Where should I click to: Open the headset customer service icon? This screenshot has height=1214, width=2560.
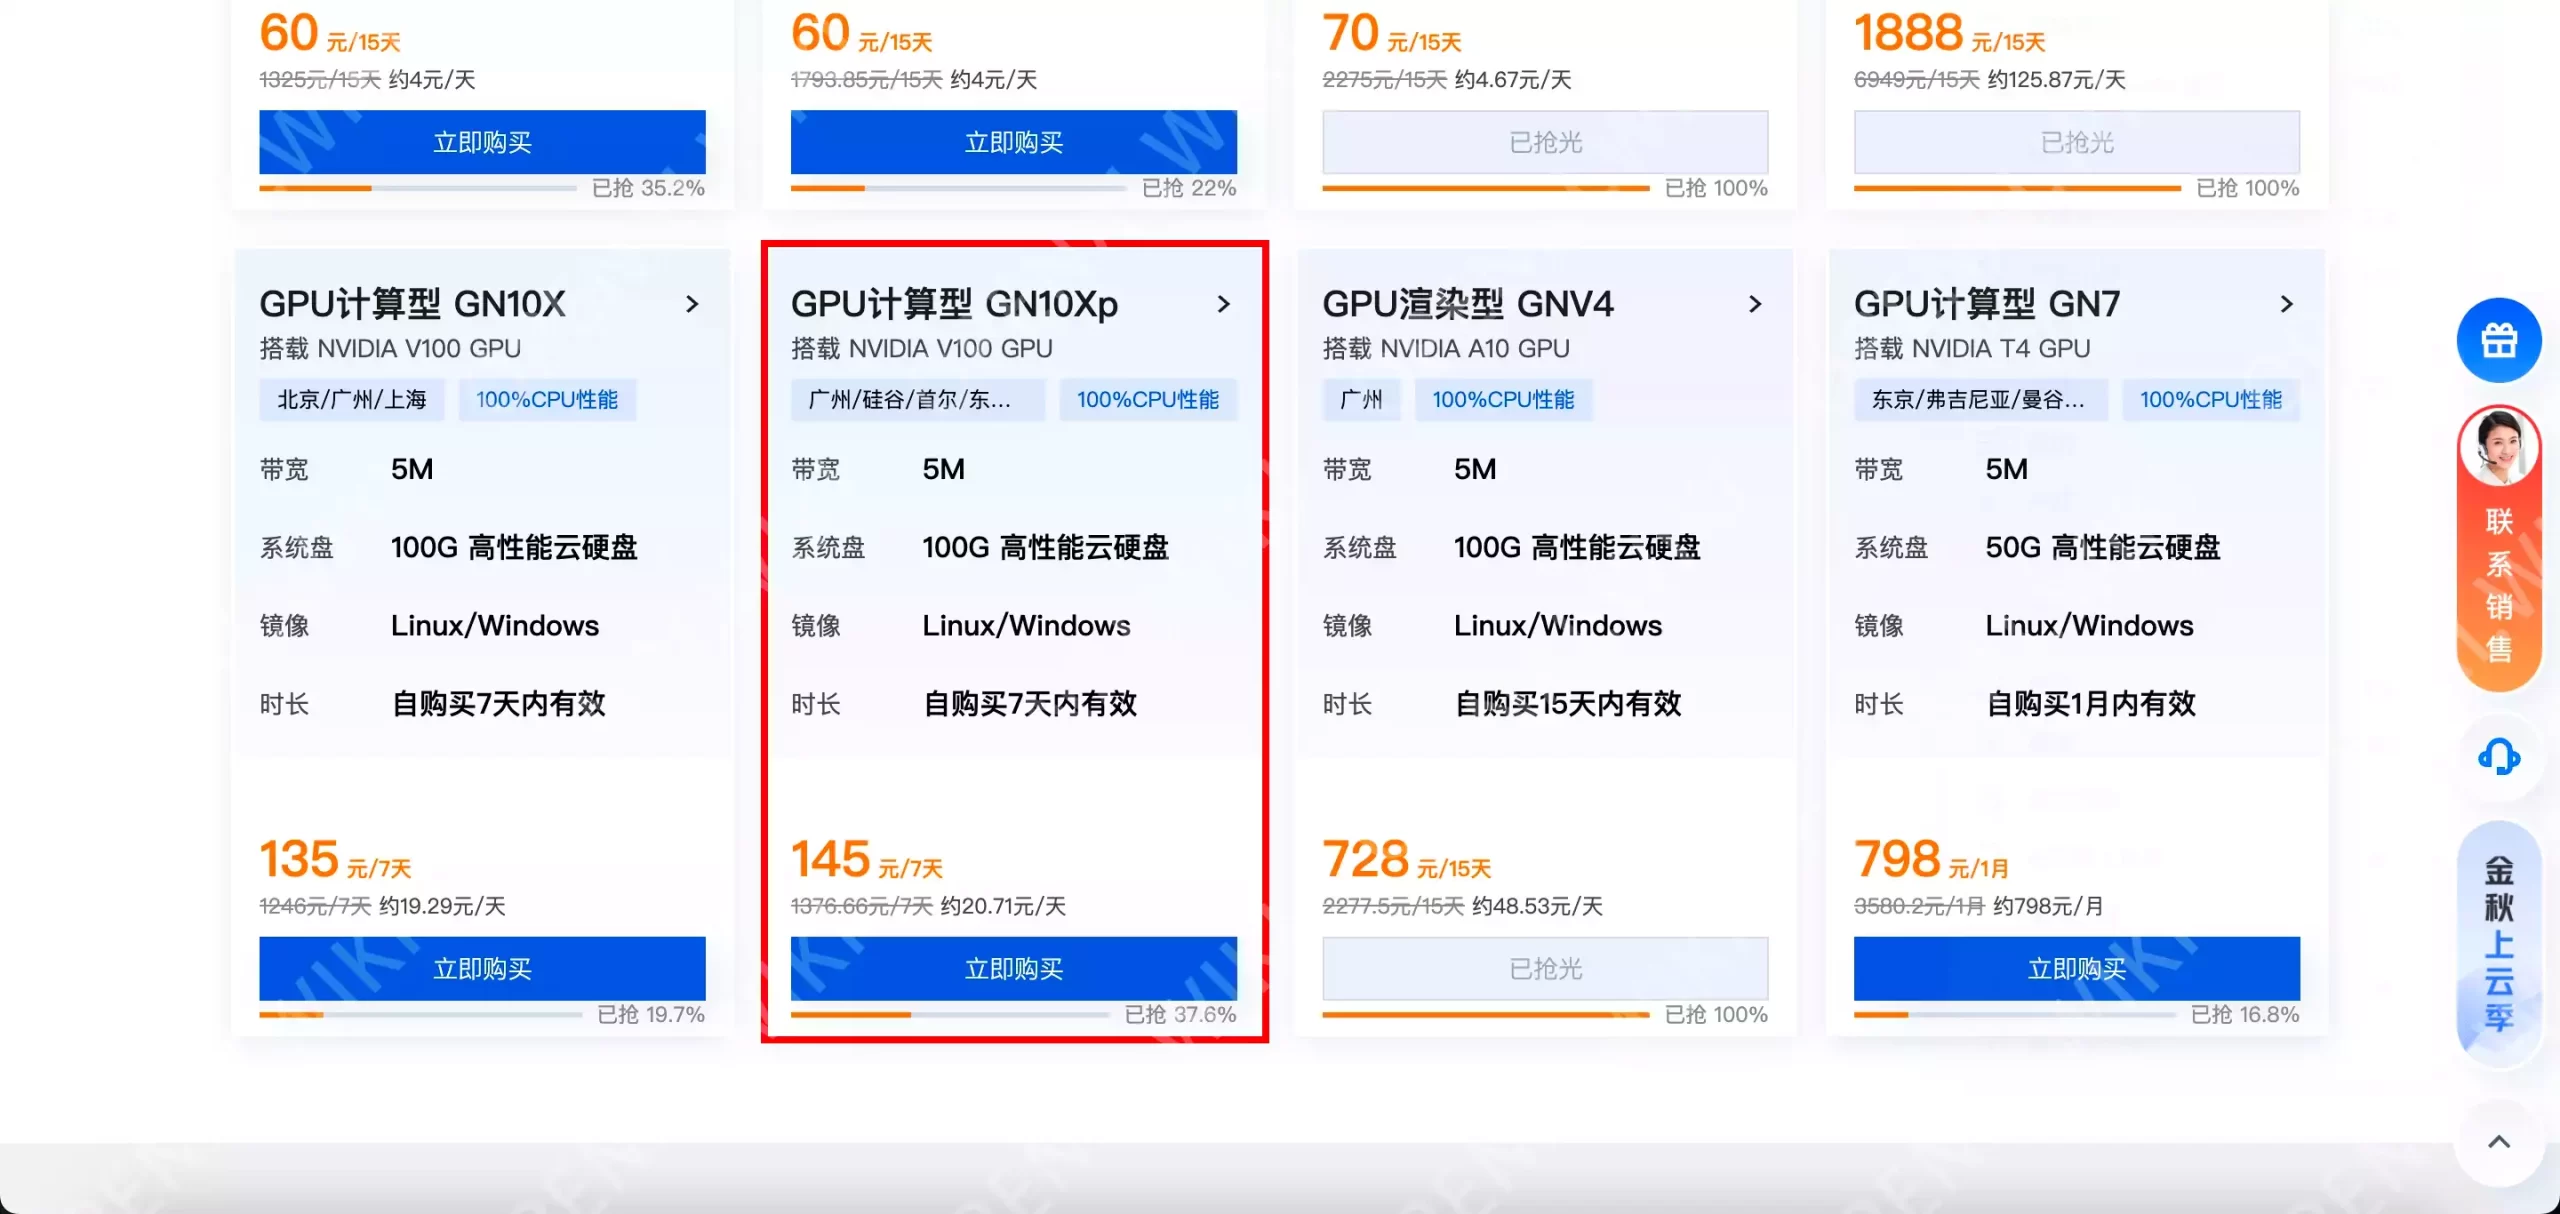point(2498,757)
